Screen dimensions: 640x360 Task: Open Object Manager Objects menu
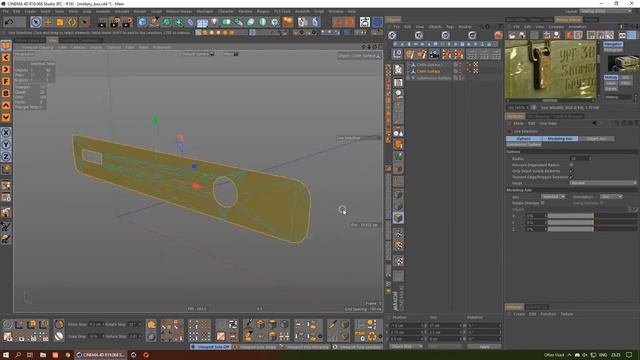point(435,27)
